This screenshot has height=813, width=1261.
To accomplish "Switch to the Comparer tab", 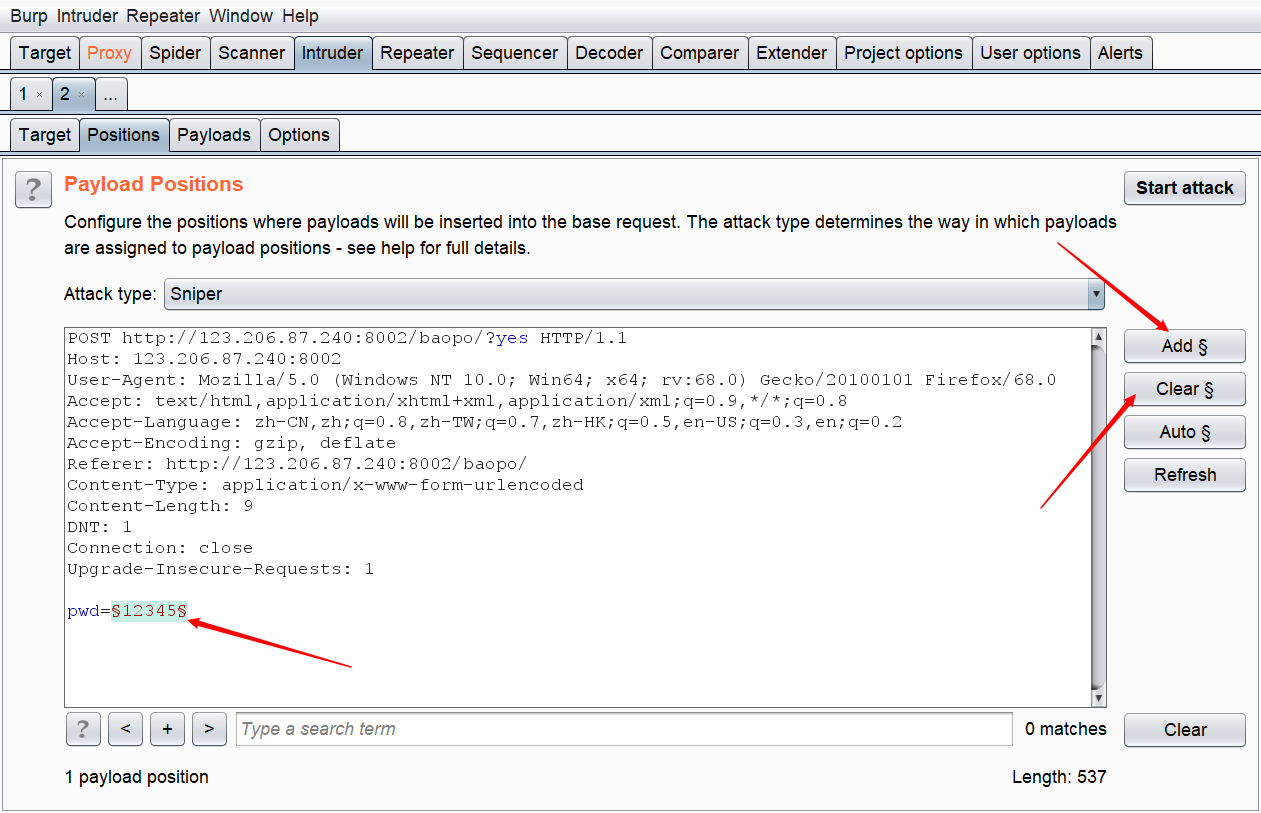I will point(700,53).
